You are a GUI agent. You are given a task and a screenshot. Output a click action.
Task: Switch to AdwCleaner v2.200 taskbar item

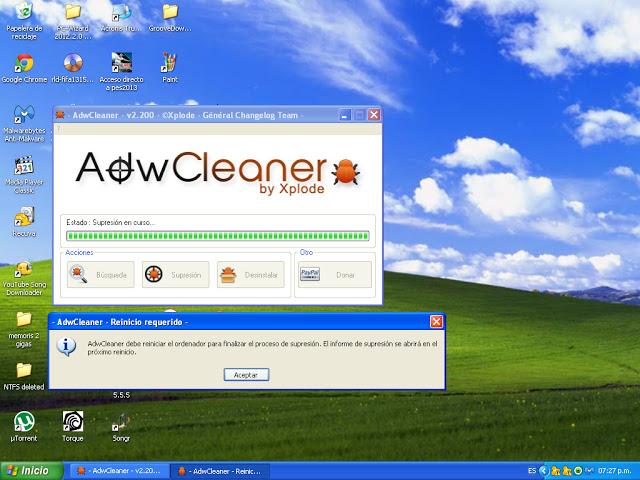click(x=116, y=470)
